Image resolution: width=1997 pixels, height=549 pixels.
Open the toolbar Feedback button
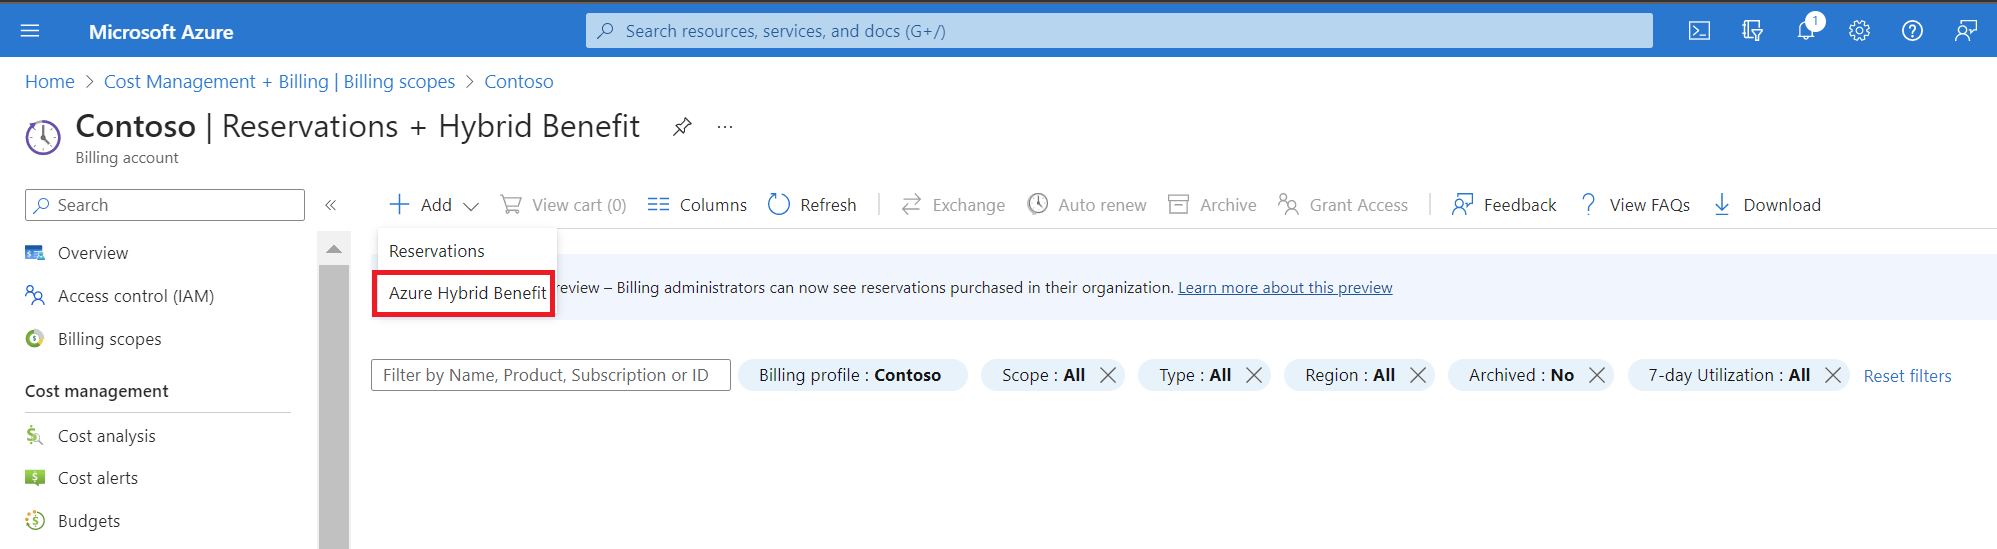tap(1504, 205)
